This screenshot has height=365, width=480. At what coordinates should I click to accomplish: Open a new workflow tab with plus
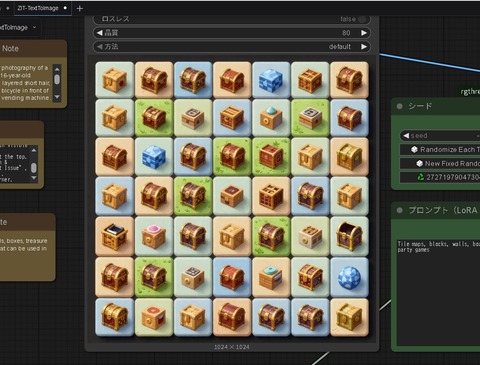pos(79,8)
